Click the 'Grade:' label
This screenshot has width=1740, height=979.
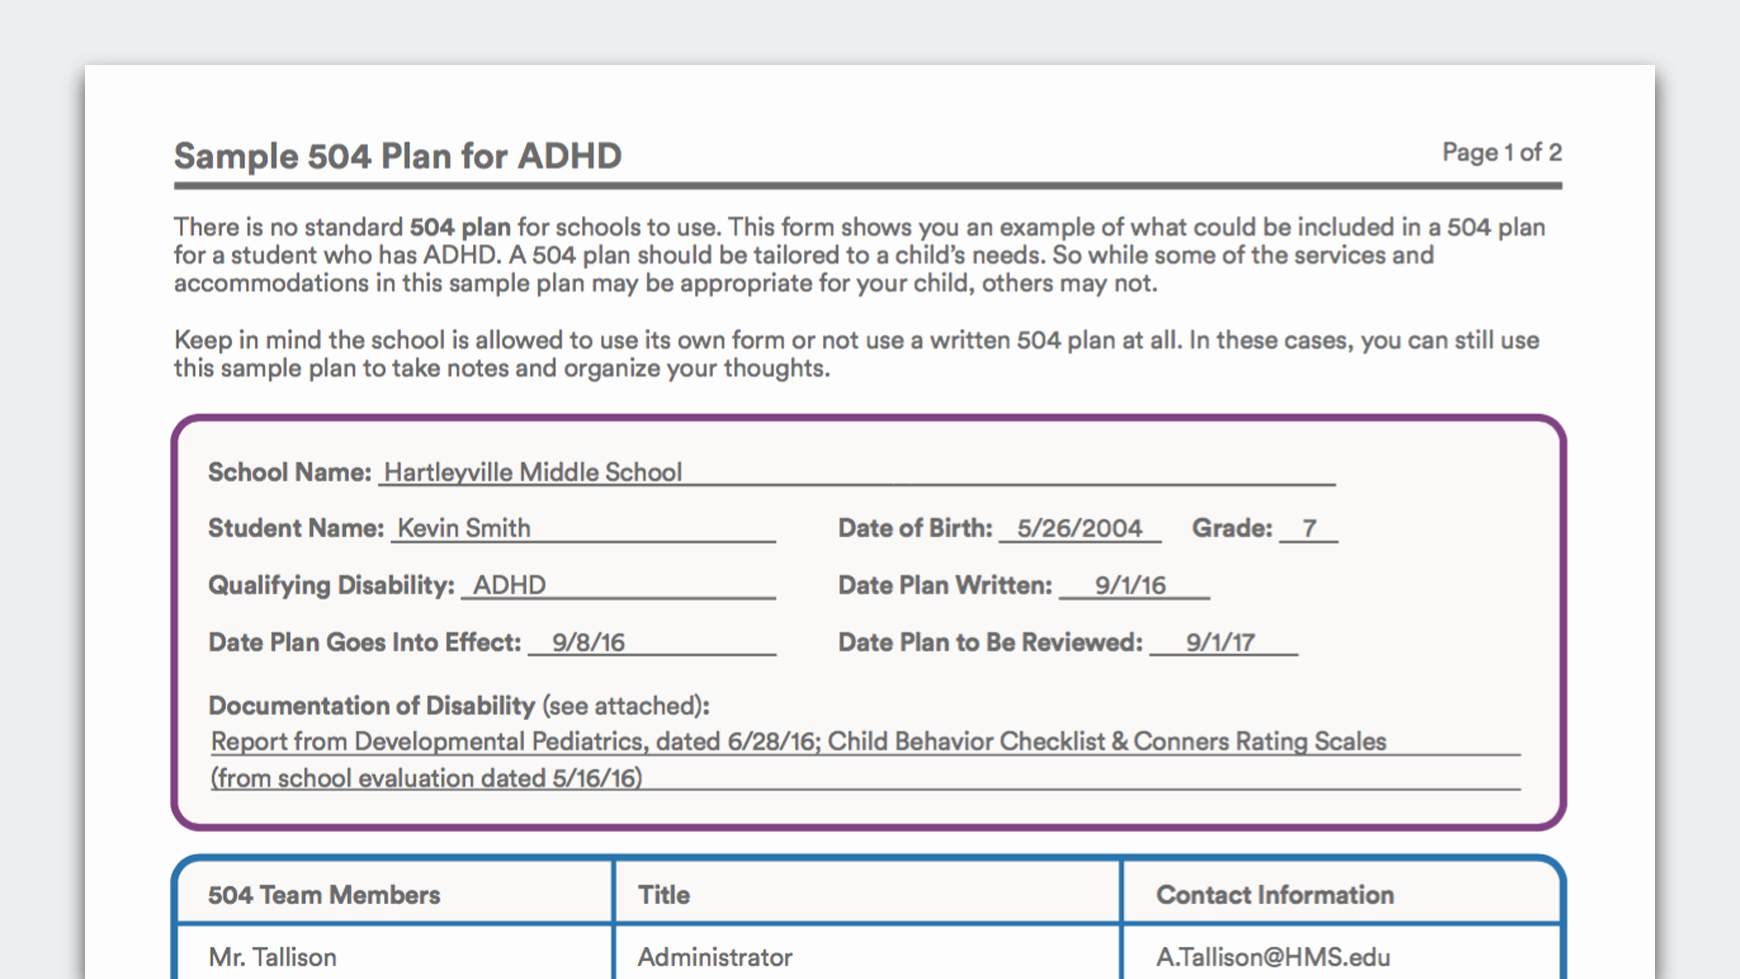(1232, 528)
